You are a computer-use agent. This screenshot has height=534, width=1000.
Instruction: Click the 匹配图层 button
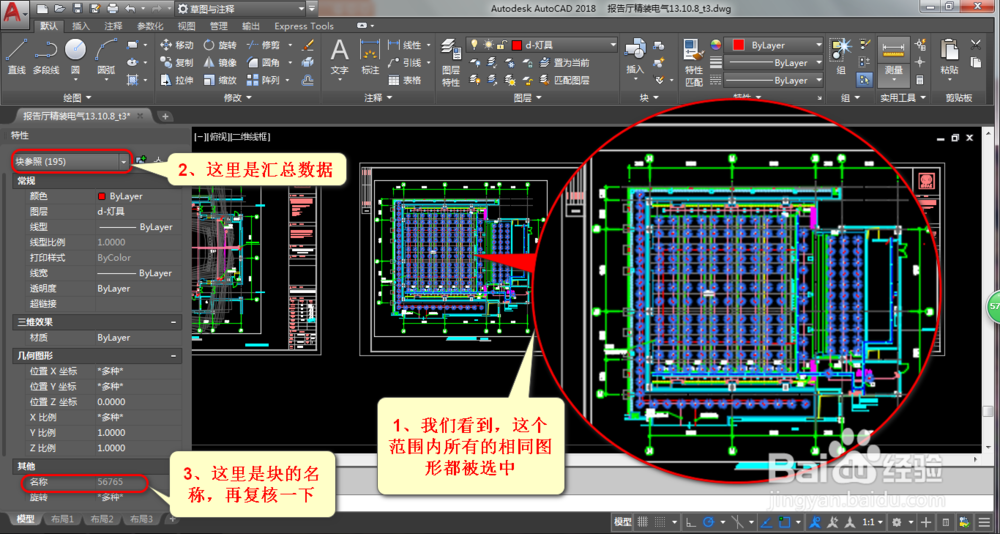point(564,80)
